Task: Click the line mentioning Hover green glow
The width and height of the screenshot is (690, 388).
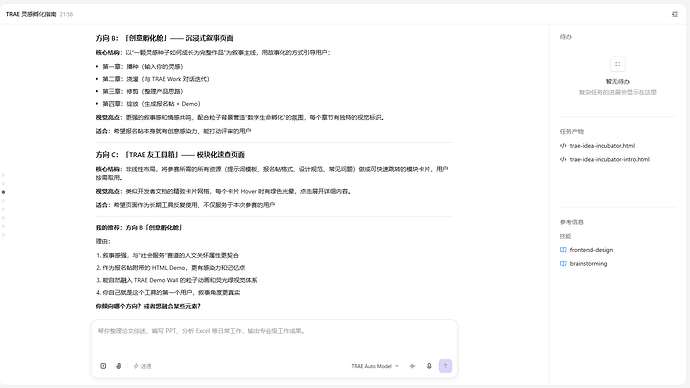Action: pos(224,191)
